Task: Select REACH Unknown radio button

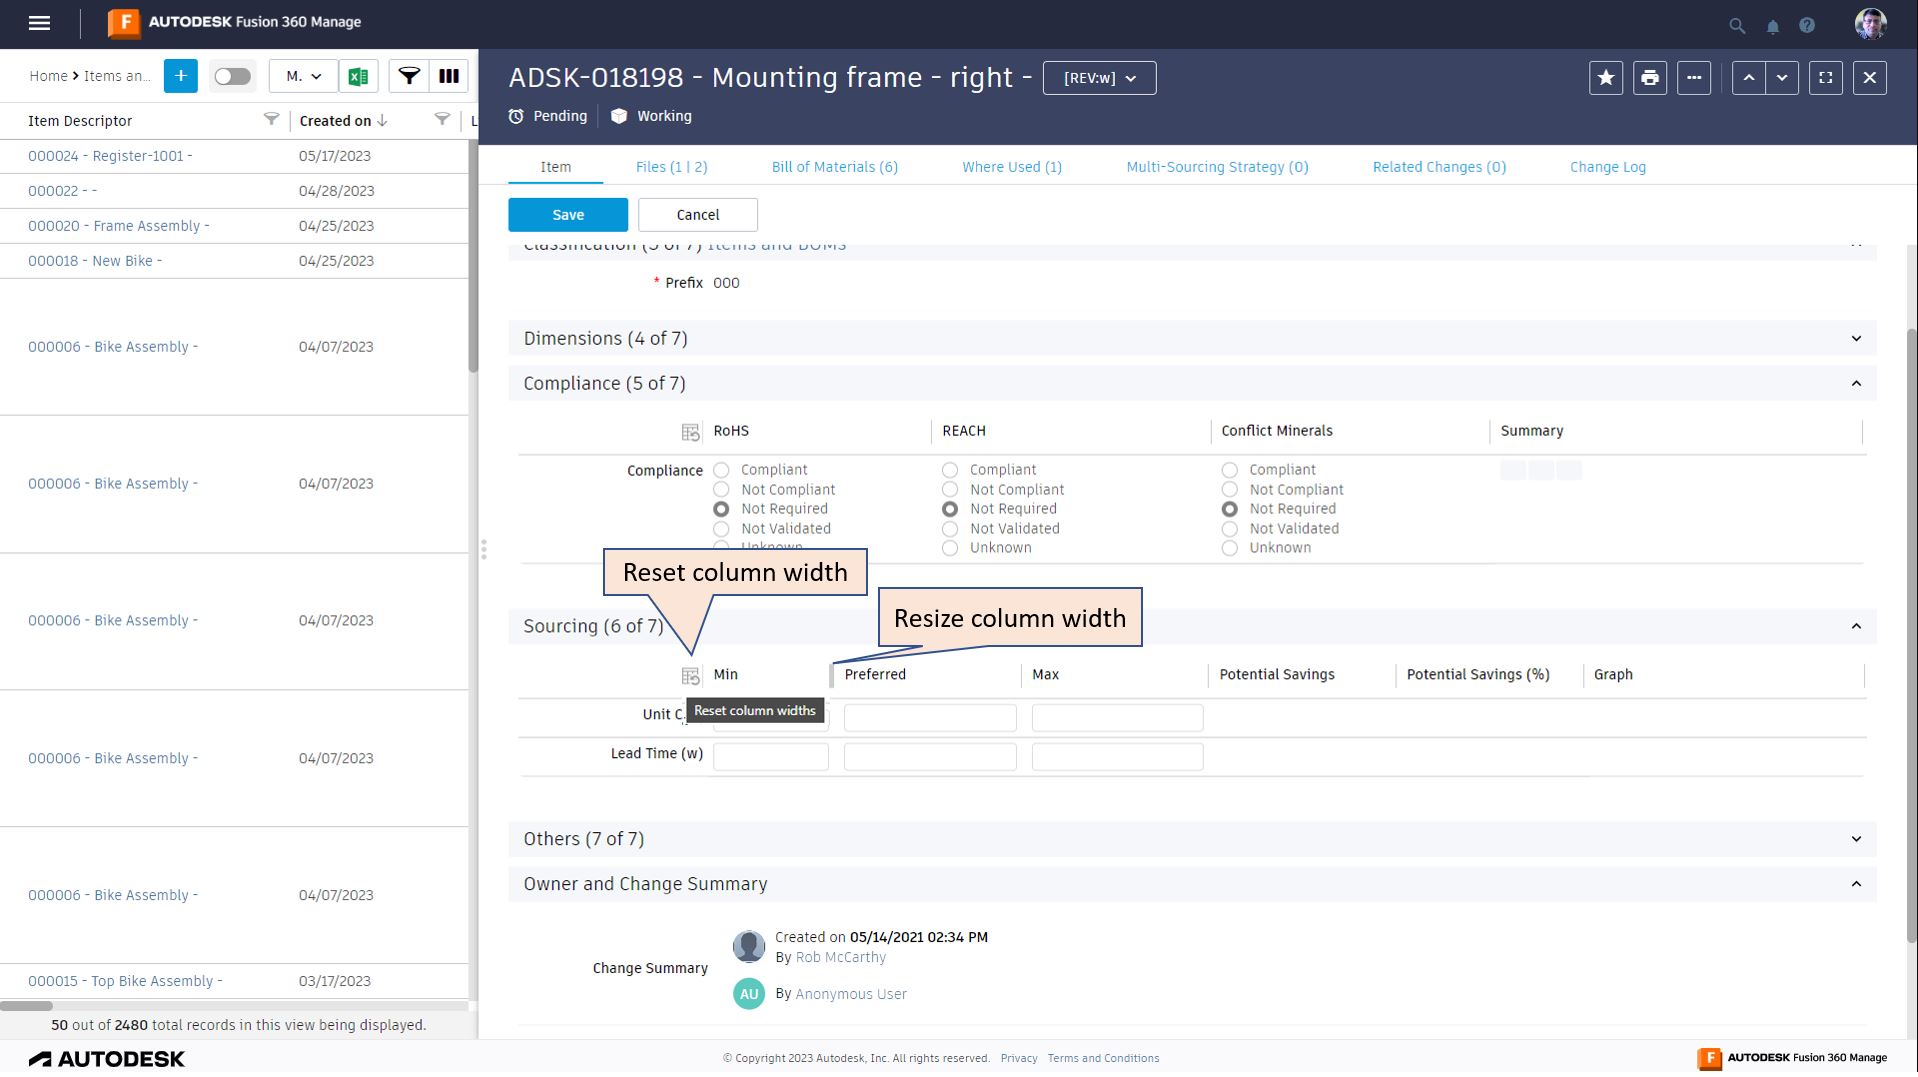Action: tap(950, 548)
